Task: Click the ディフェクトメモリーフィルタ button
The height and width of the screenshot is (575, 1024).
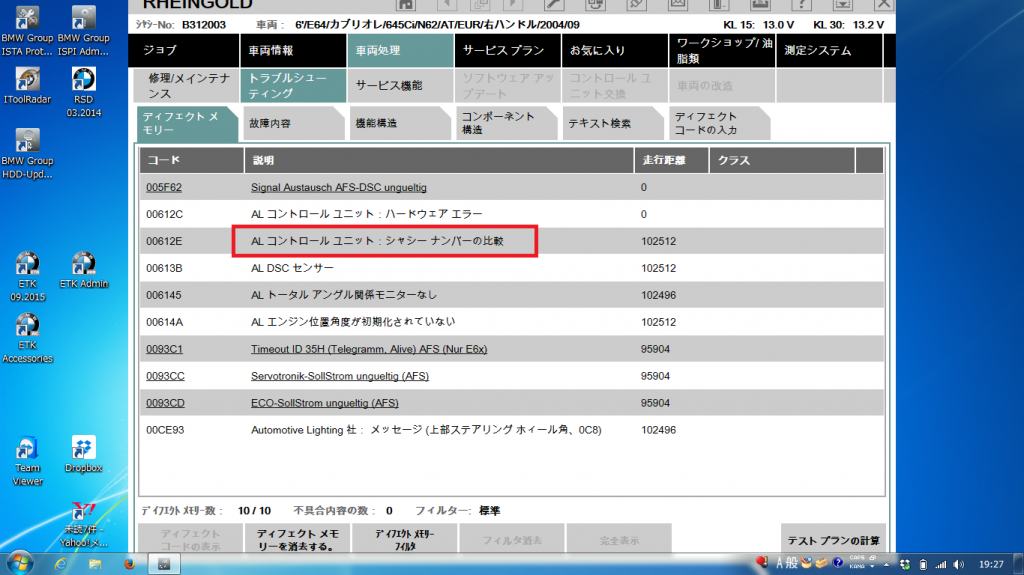Action: pos(405,540)
